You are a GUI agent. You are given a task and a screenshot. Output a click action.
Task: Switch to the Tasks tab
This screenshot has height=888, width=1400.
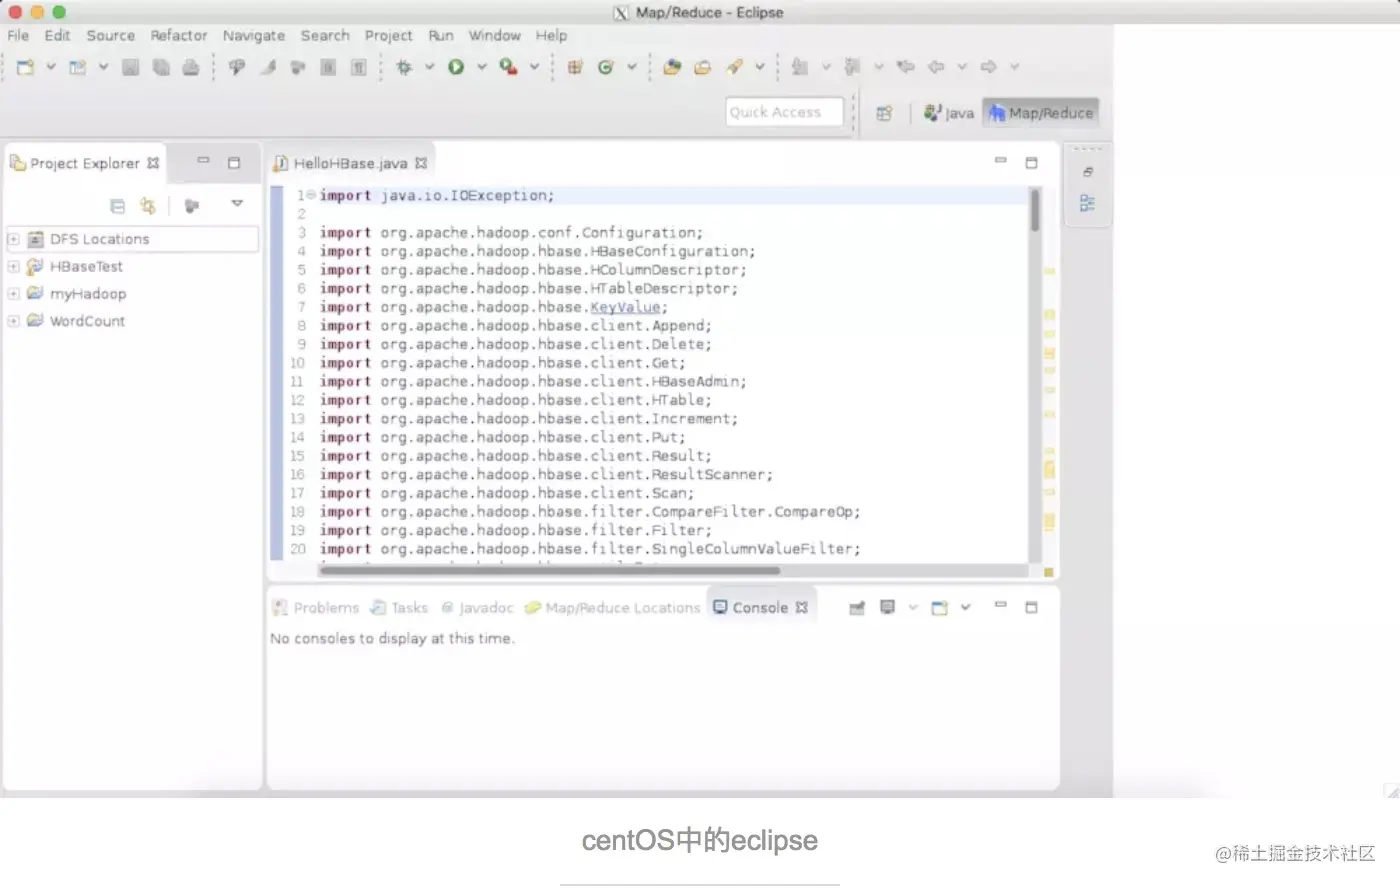click(x=399, y=608)
